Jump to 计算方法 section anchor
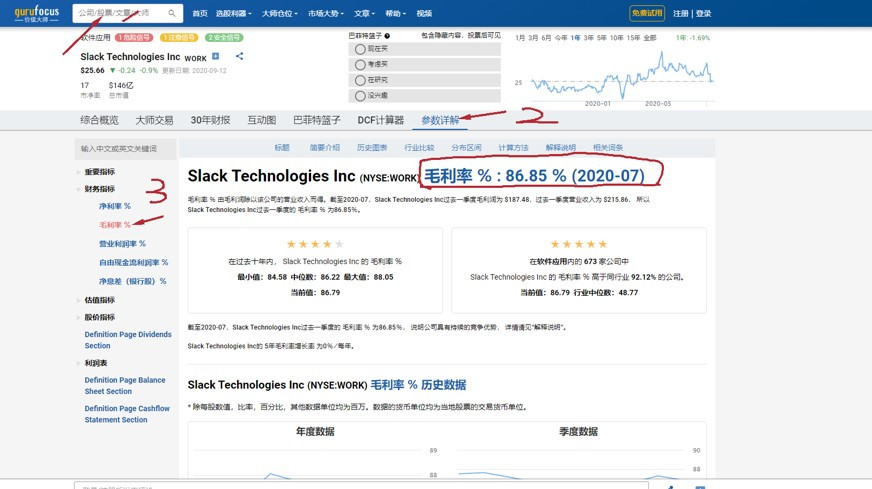The height and width of the screenshot is (489, 872). [513, 148]
